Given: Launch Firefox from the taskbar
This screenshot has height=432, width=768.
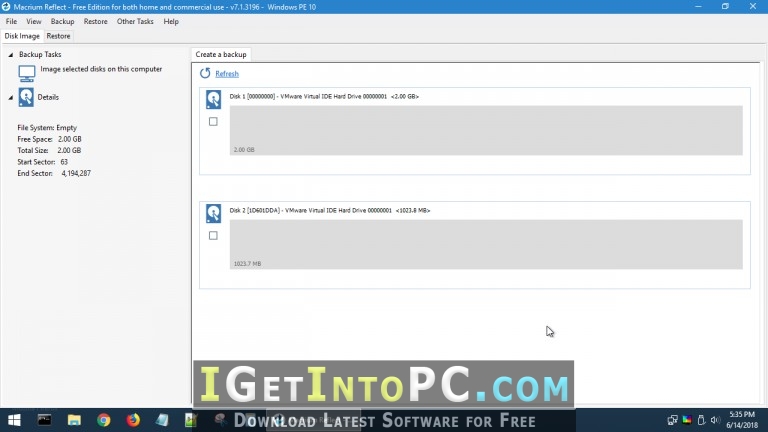Looking at the screenshot, I should 133,420.
